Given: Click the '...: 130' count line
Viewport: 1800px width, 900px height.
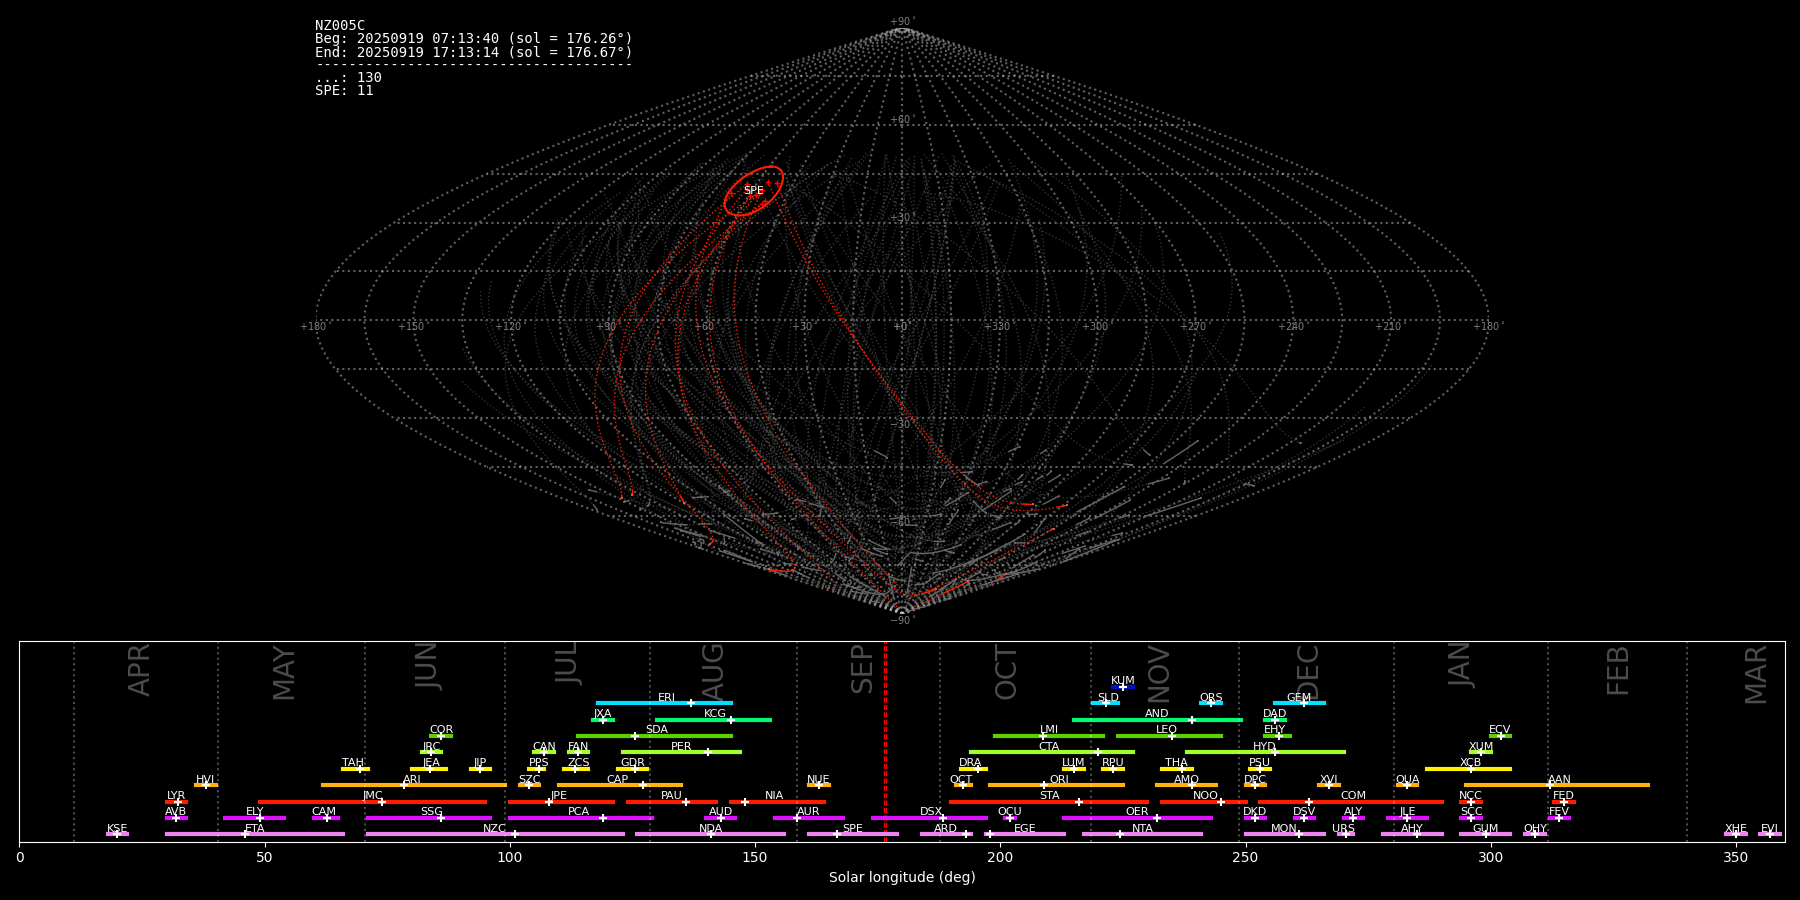Looking at the screenshot, I should tap(348, 78).
